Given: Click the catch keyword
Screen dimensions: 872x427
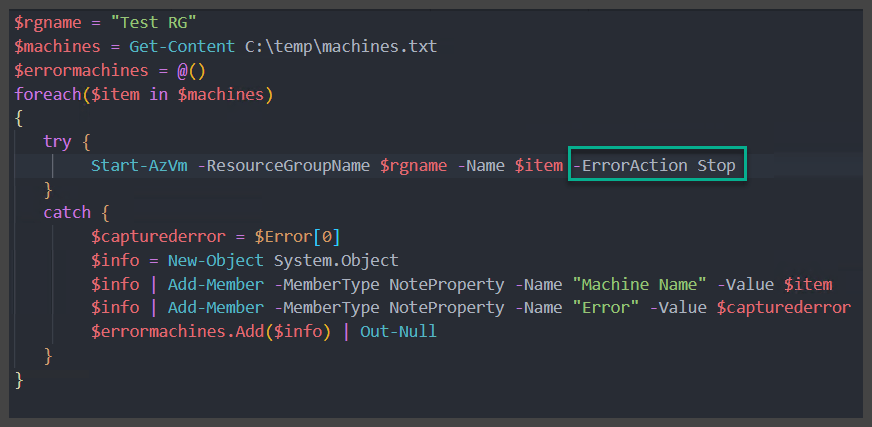Looking at the screenshot, I should click(67, 213).
